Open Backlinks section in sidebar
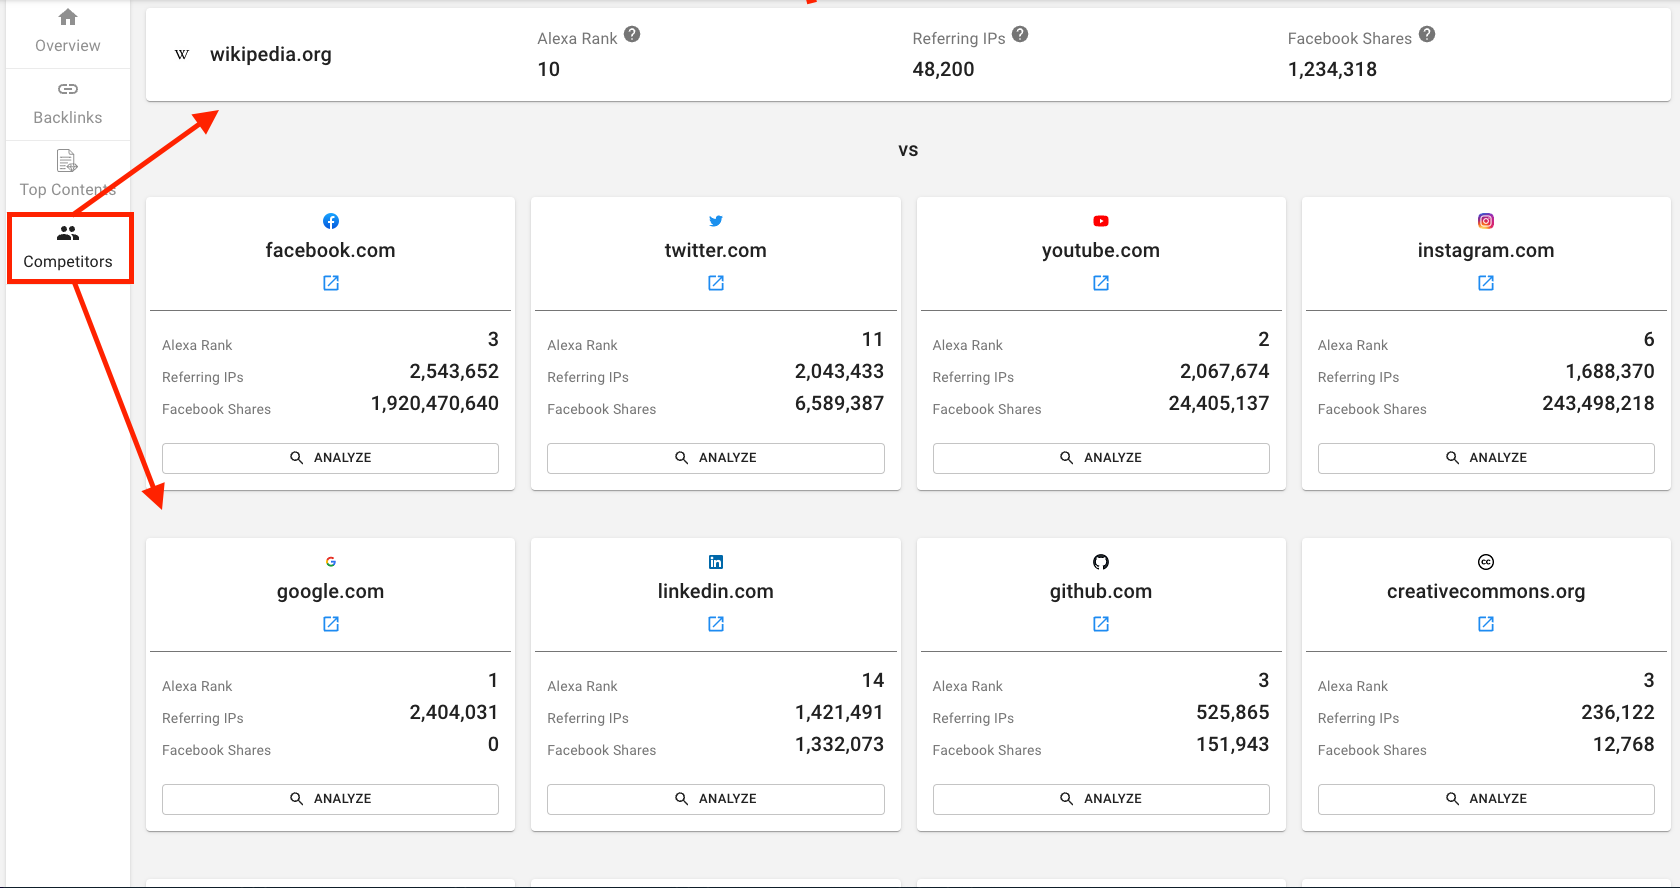 tap(68, 104)
